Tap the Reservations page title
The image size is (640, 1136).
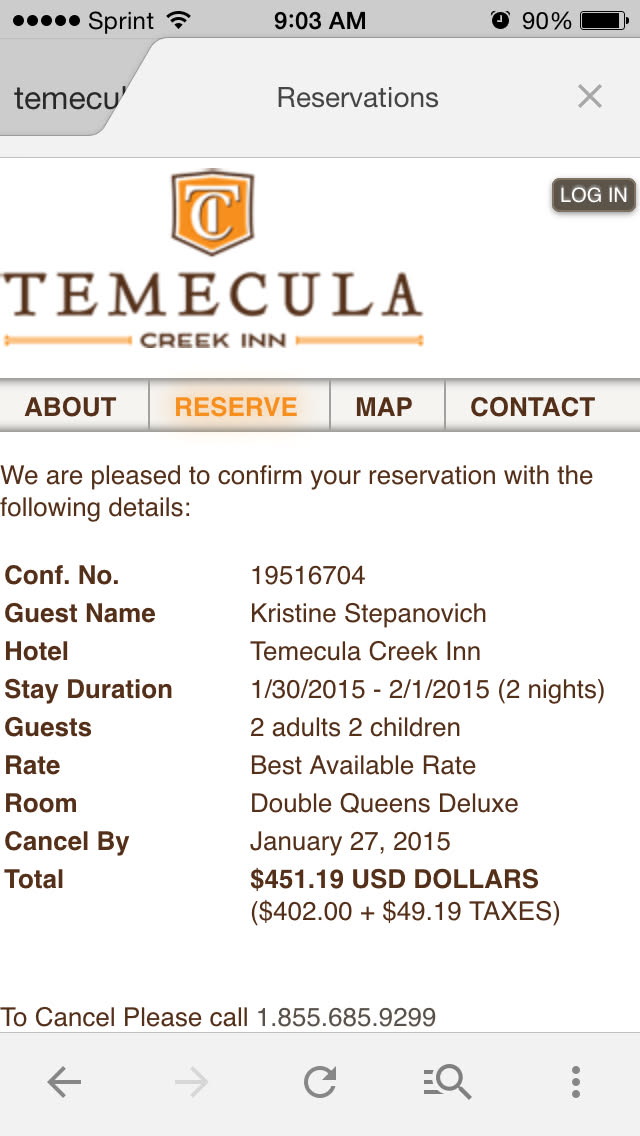357,98
